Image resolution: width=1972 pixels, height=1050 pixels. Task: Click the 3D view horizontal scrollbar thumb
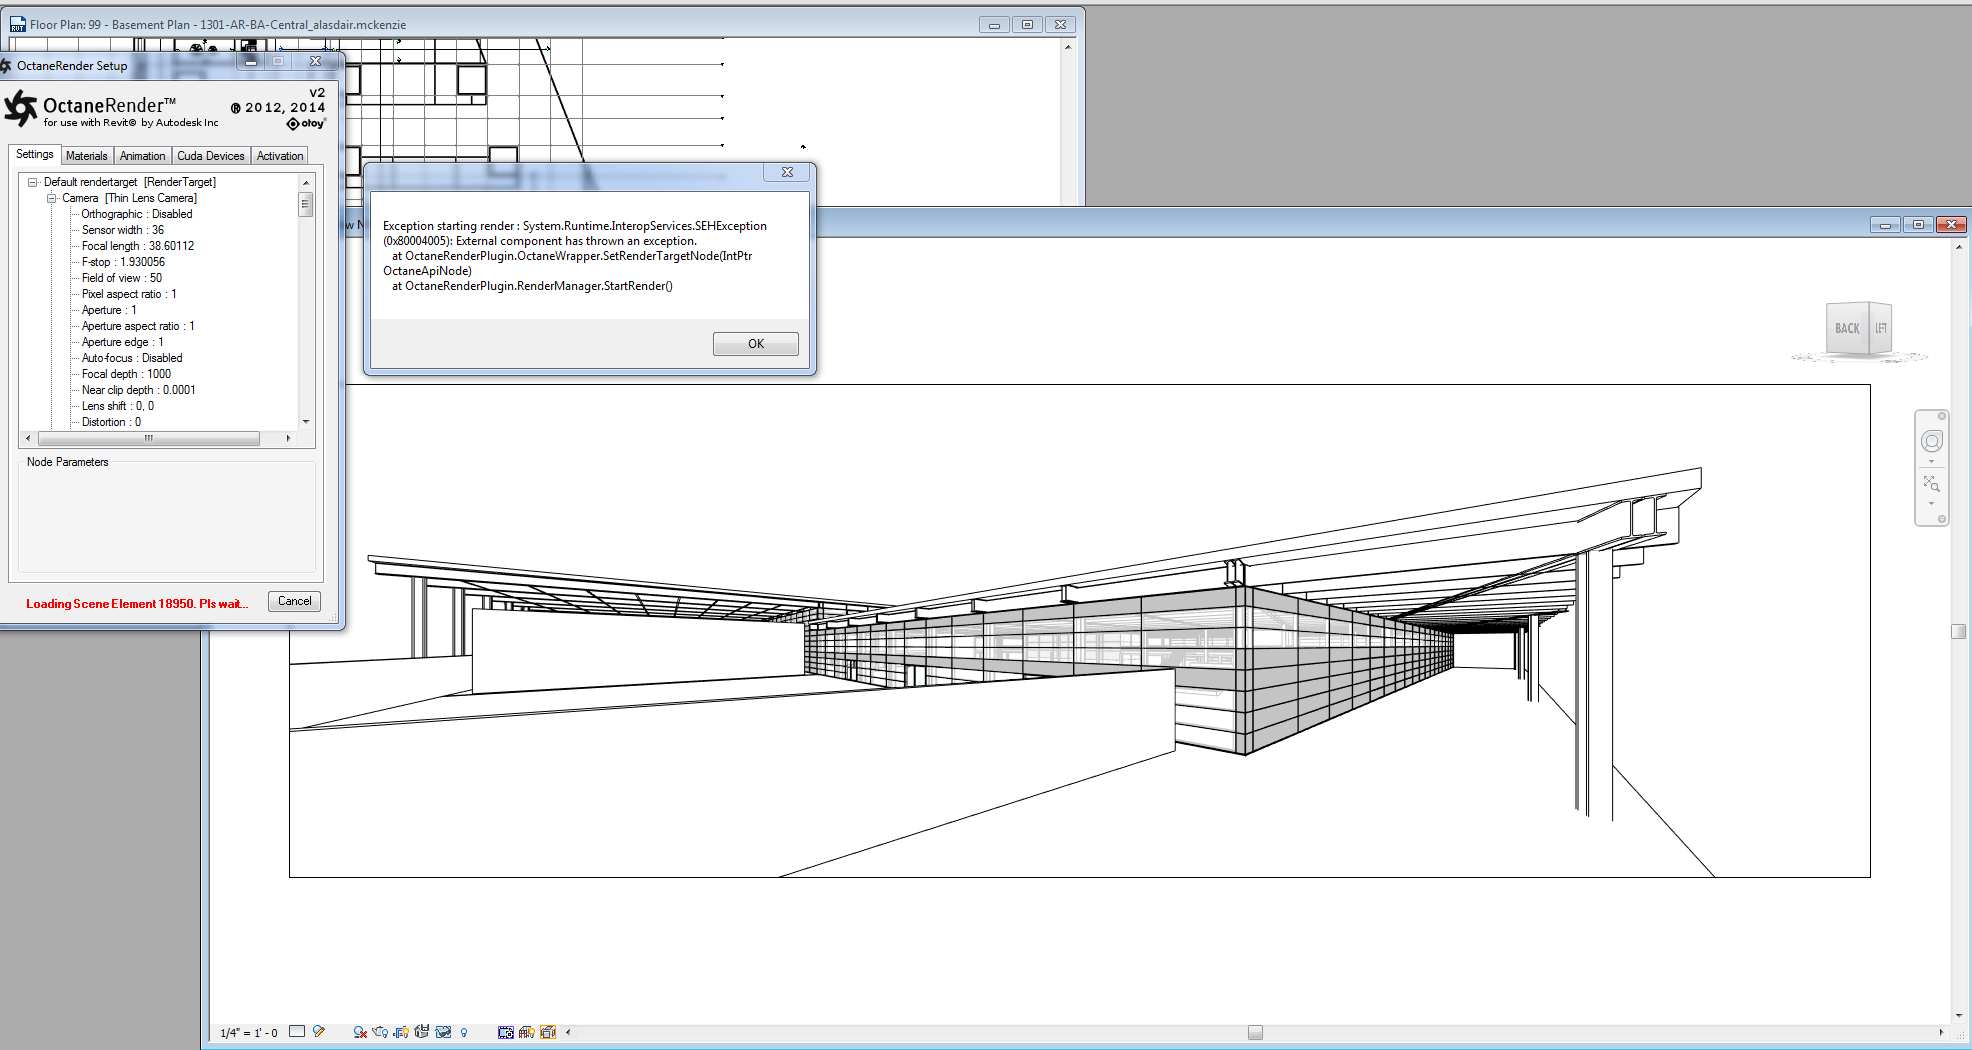click(1255, 1032)
